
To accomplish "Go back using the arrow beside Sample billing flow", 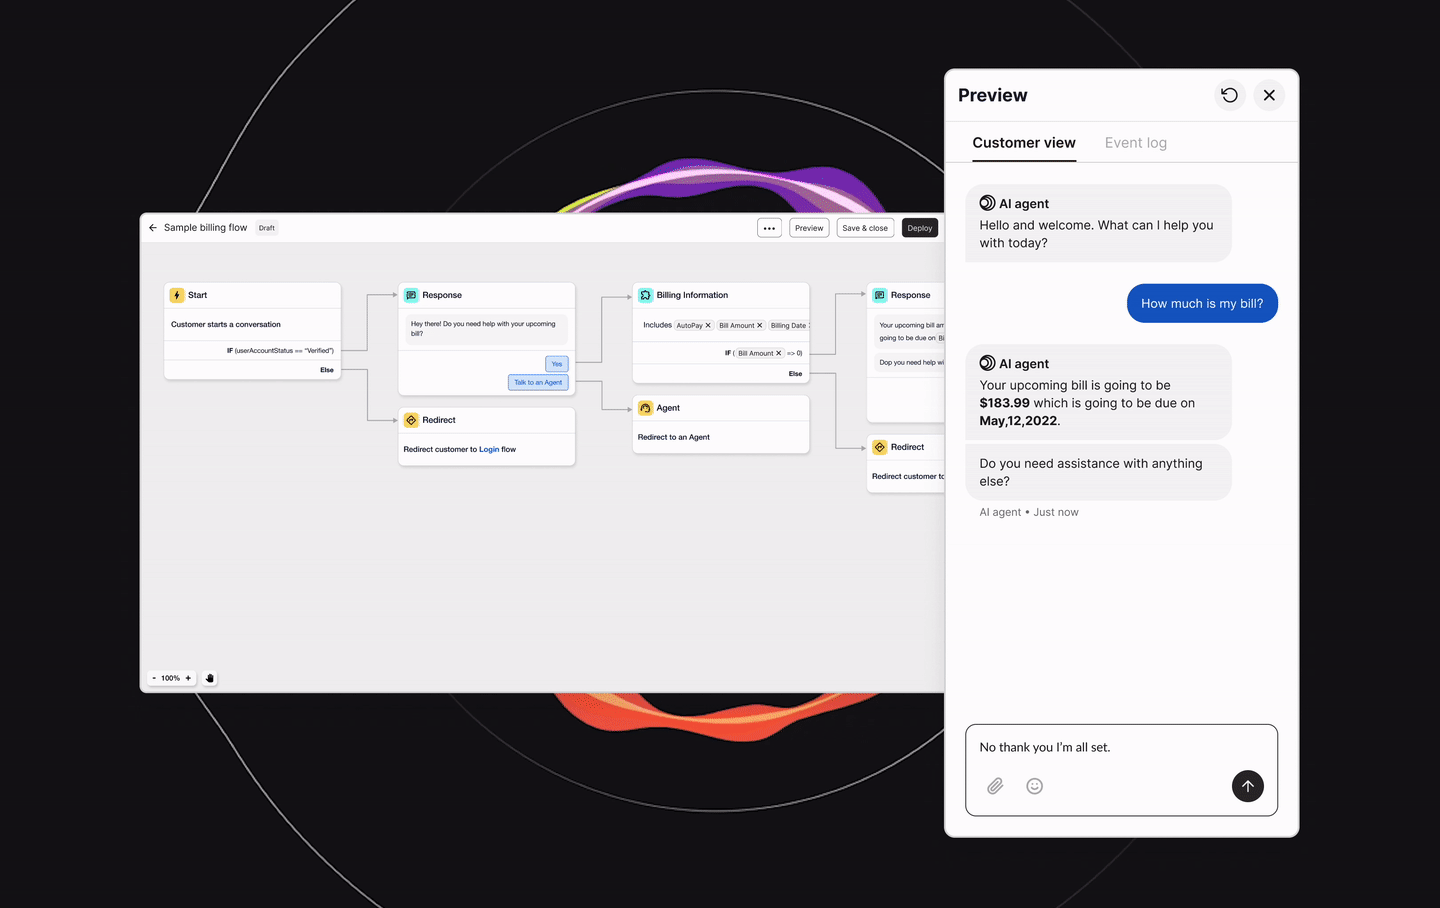I will pos(153,228).
